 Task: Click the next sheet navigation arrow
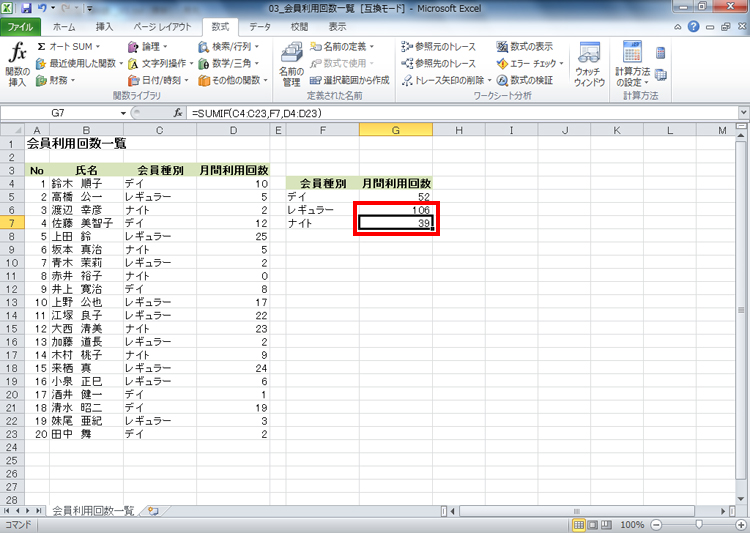click(28, 511)
